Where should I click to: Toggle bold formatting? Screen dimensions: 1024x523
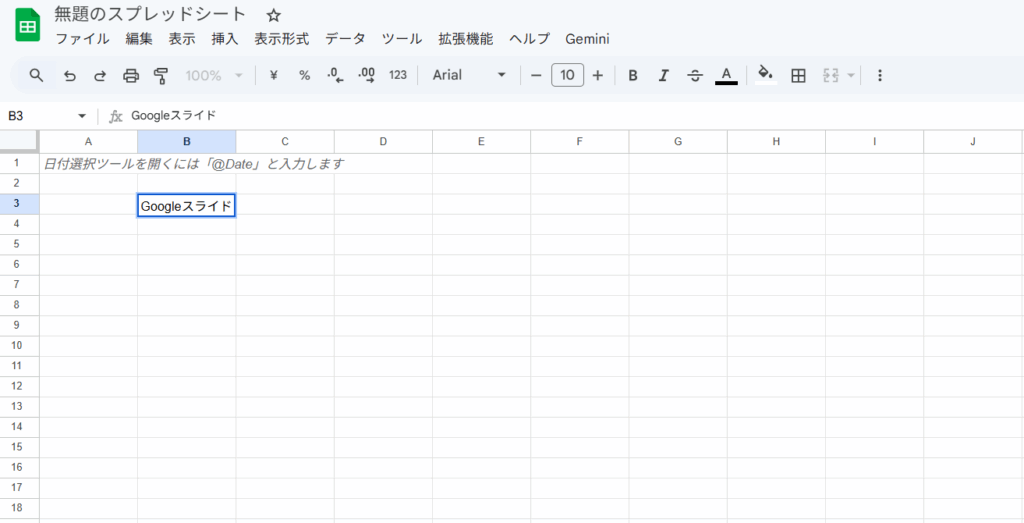(632, 75)
